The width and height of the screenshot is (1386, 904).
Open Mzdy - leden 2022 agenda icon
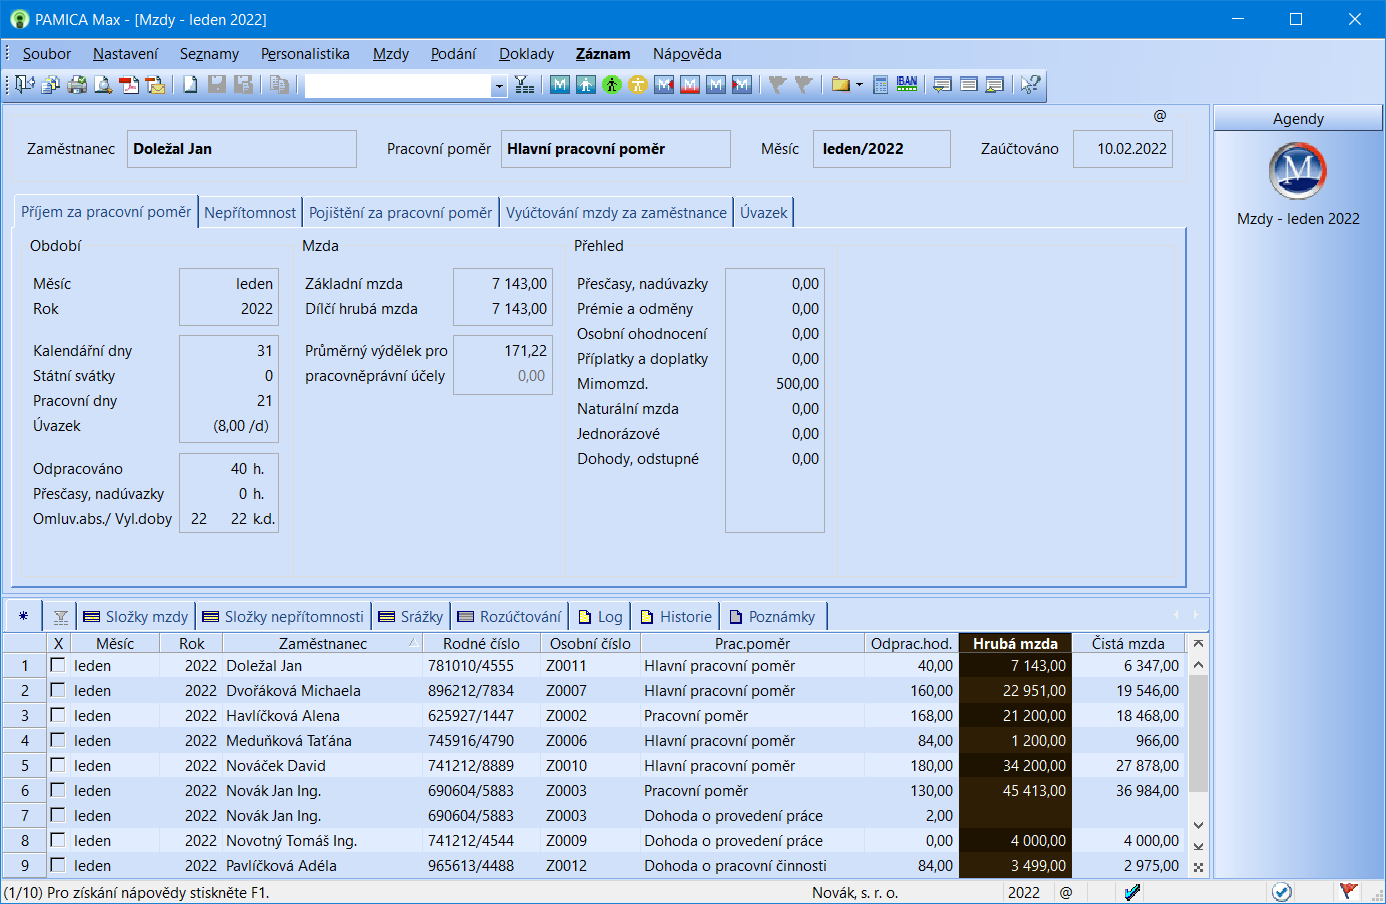[1298, 172]
